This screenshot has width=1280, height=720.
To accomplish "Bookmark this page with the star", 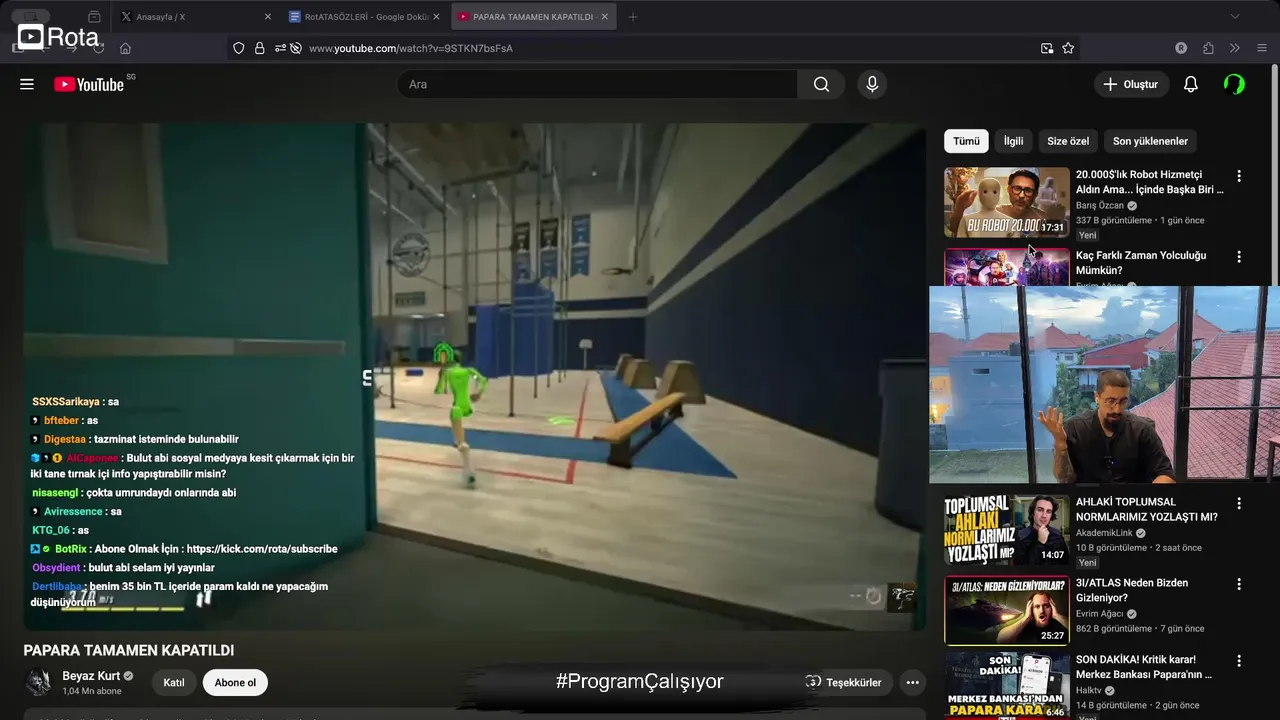I will 1068,48.
